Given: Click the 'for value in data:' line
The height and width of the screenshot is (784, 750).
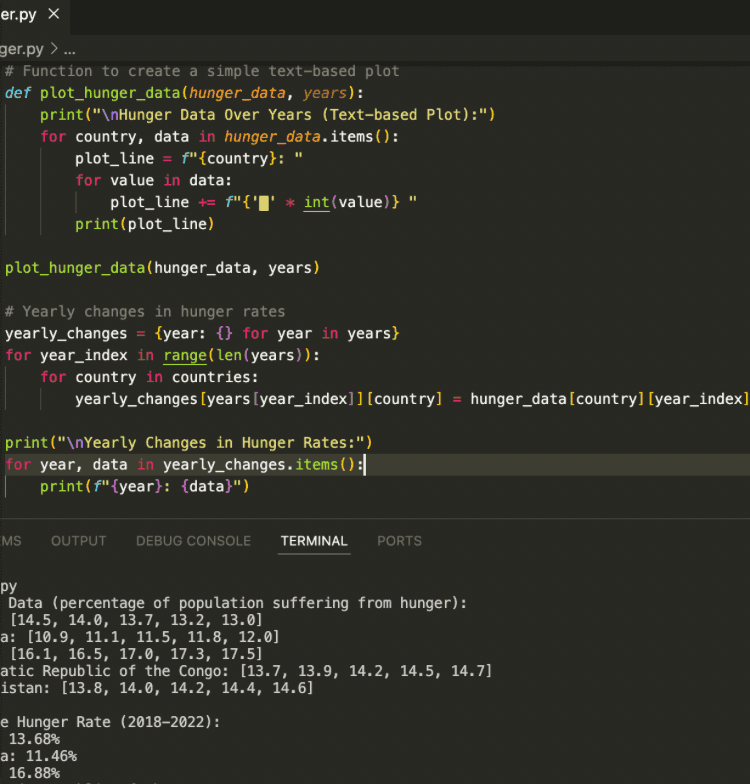Looking at the screenshot, I should pos(154,180).
